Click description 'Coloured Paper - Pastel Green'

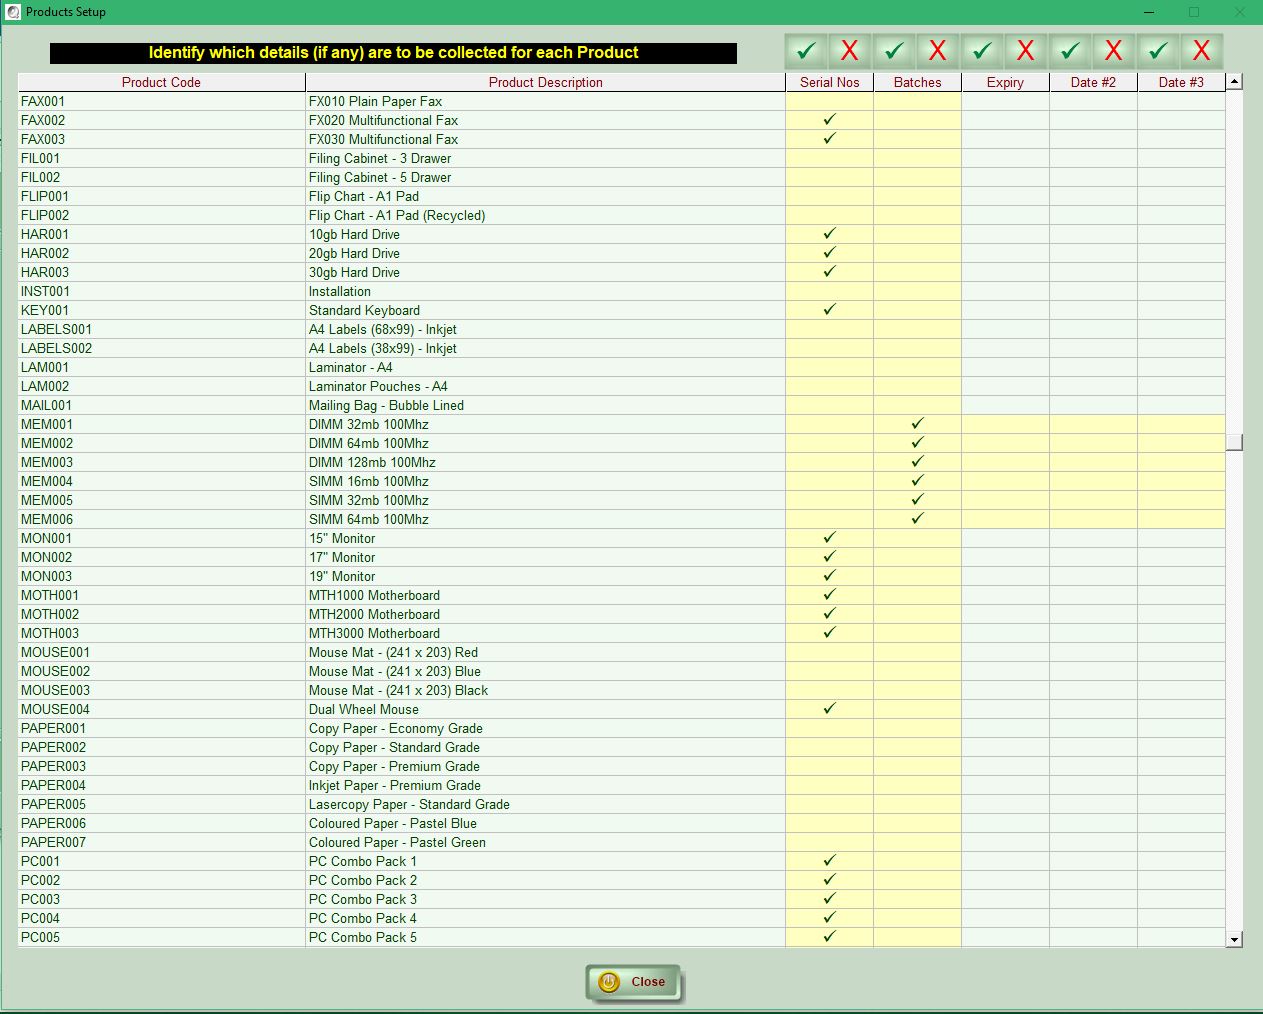(397, 842)
